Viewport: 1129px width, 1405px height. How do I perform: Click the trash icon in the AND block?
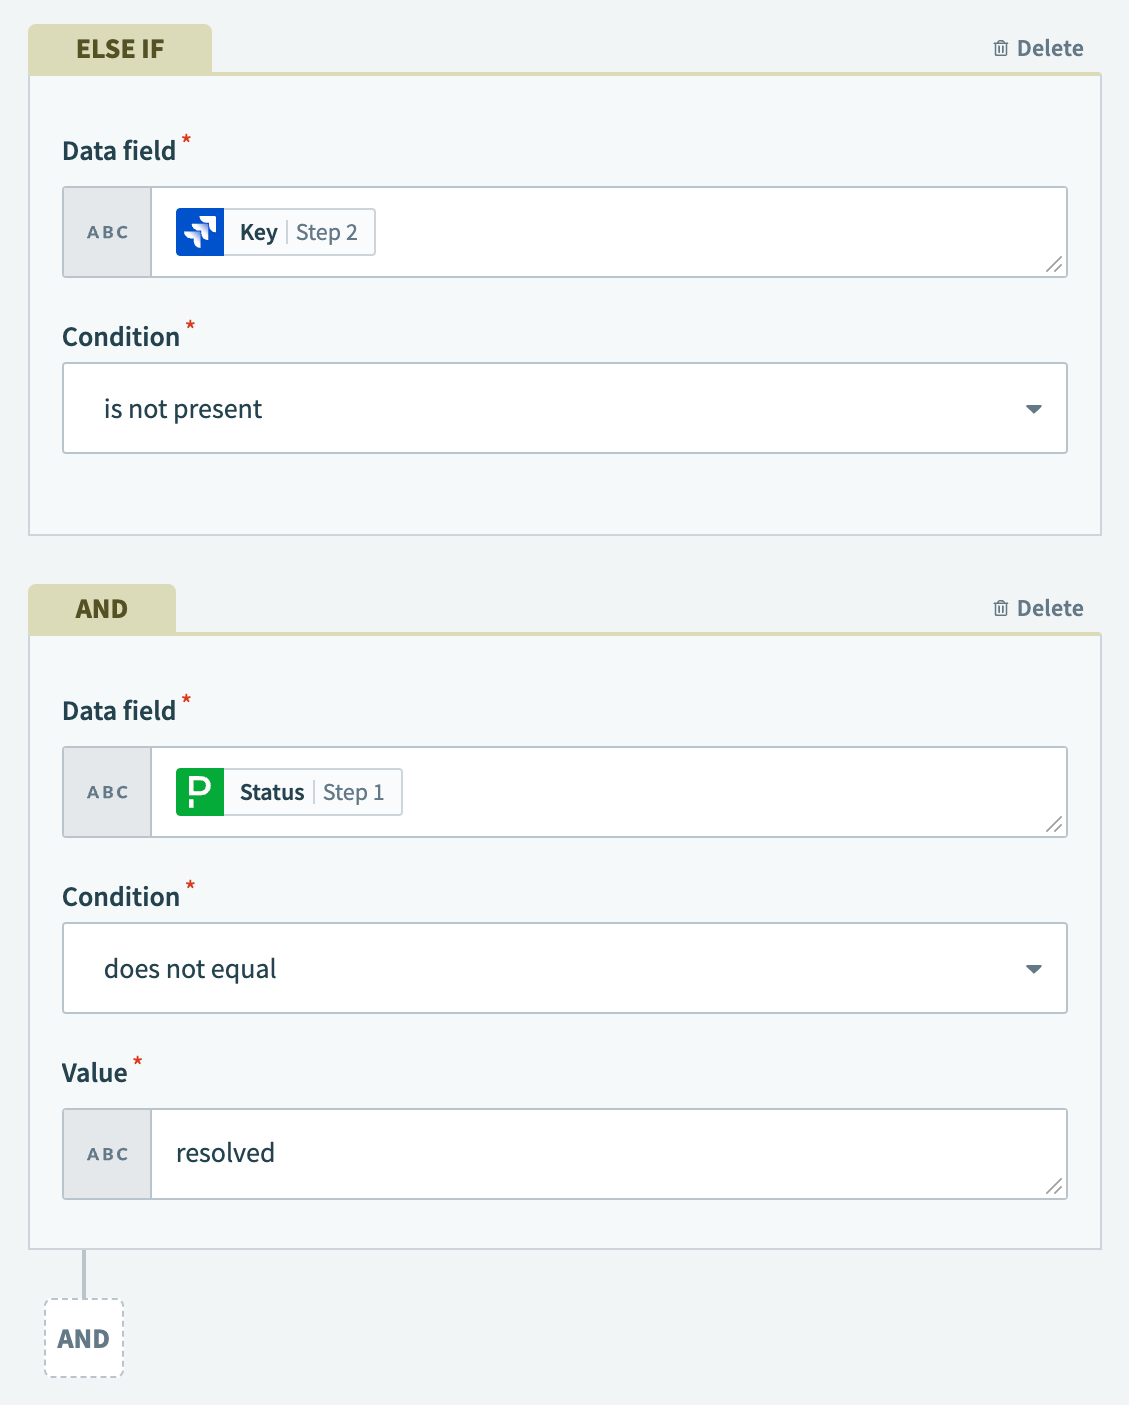(x=1000, y=607)
